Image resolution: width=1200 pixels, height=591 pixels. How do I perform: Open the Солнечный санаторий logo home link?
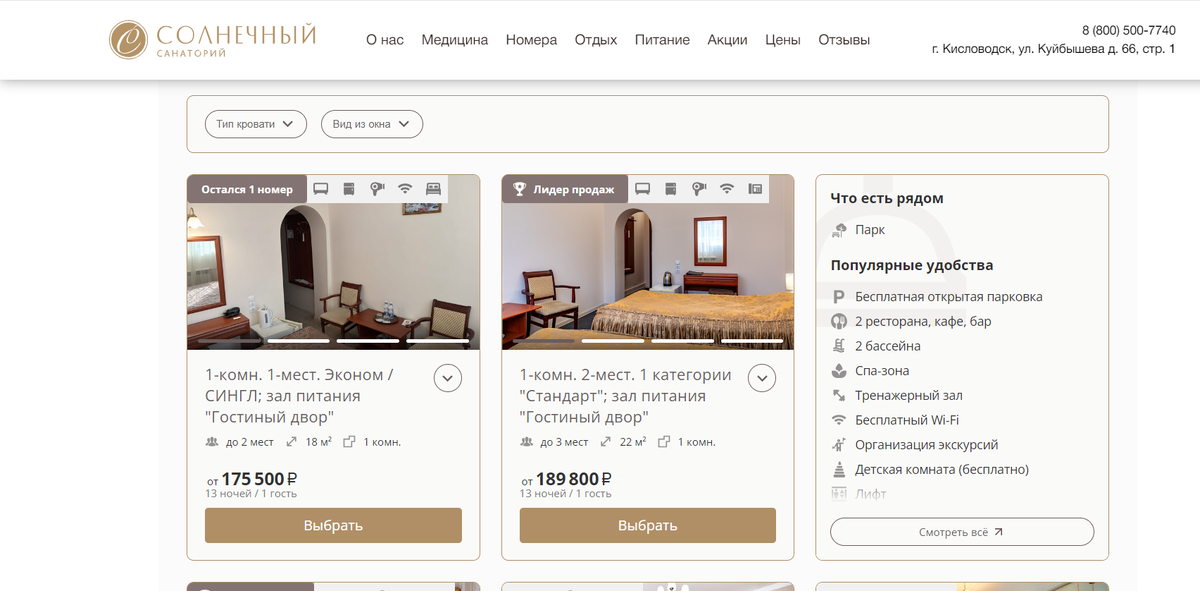coord(212,40)
